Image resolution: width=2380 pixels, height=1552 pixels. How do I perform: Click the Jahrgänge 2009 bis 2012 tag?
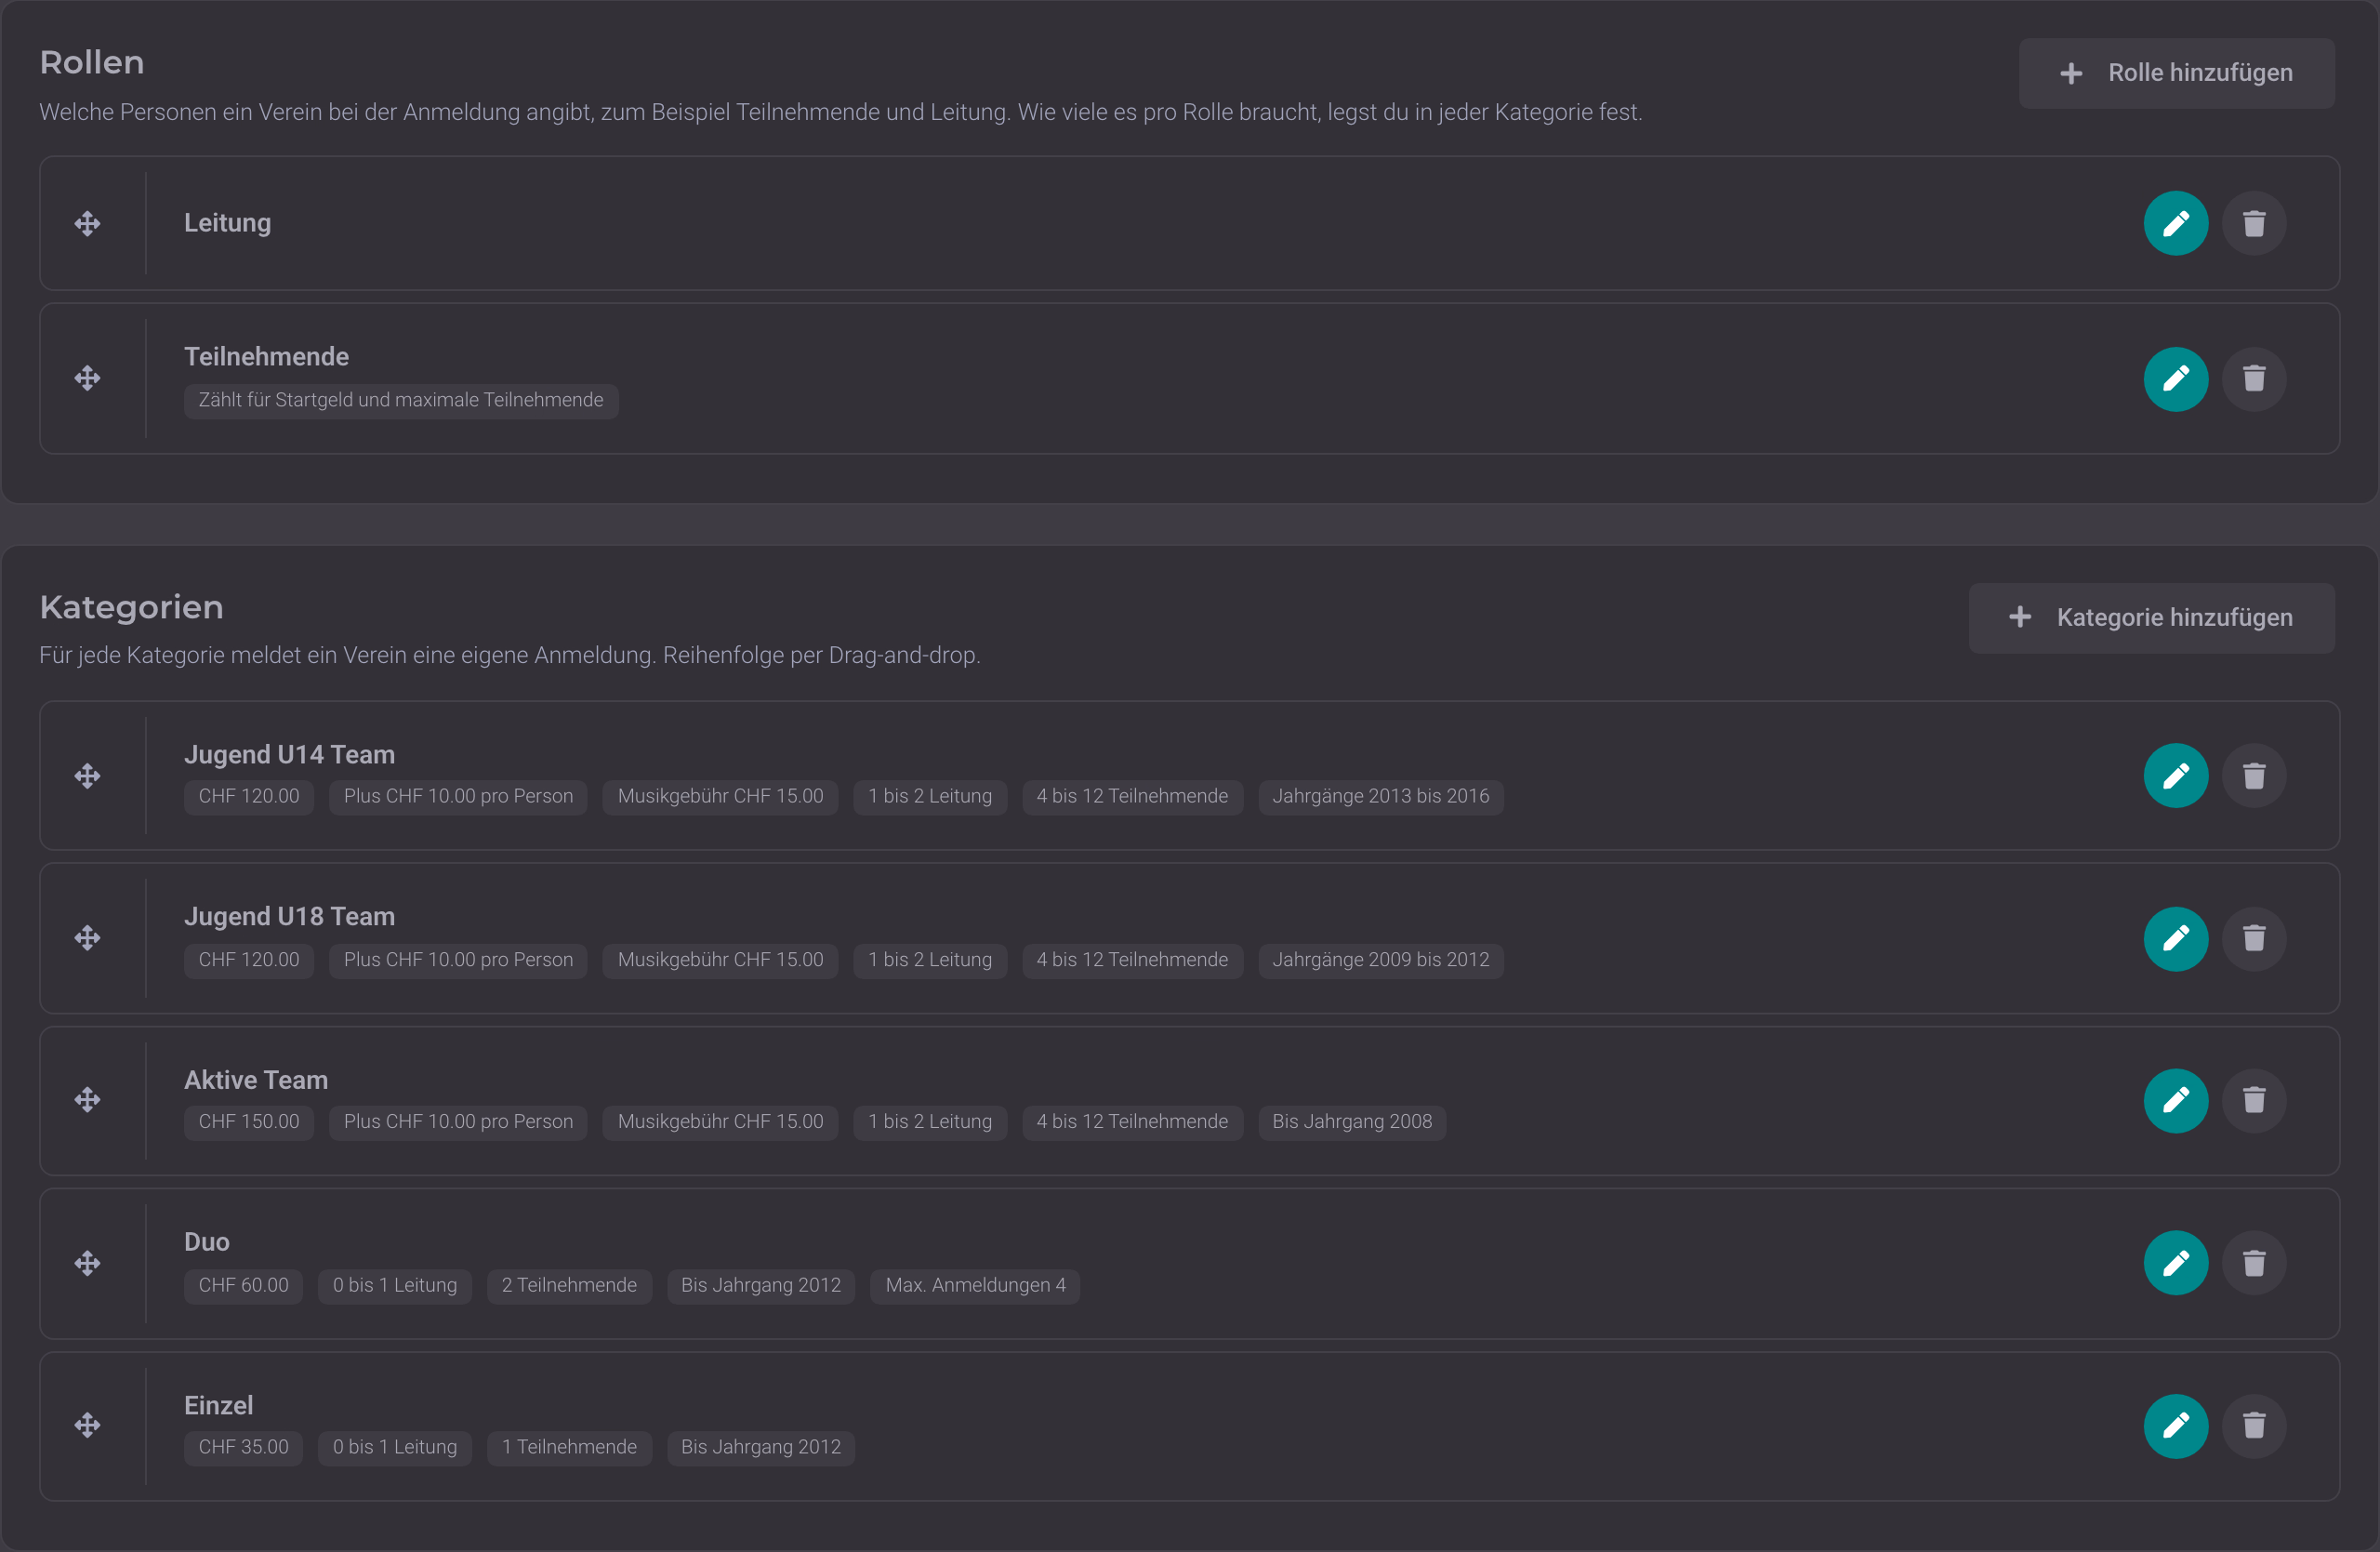coord(1380,960)
